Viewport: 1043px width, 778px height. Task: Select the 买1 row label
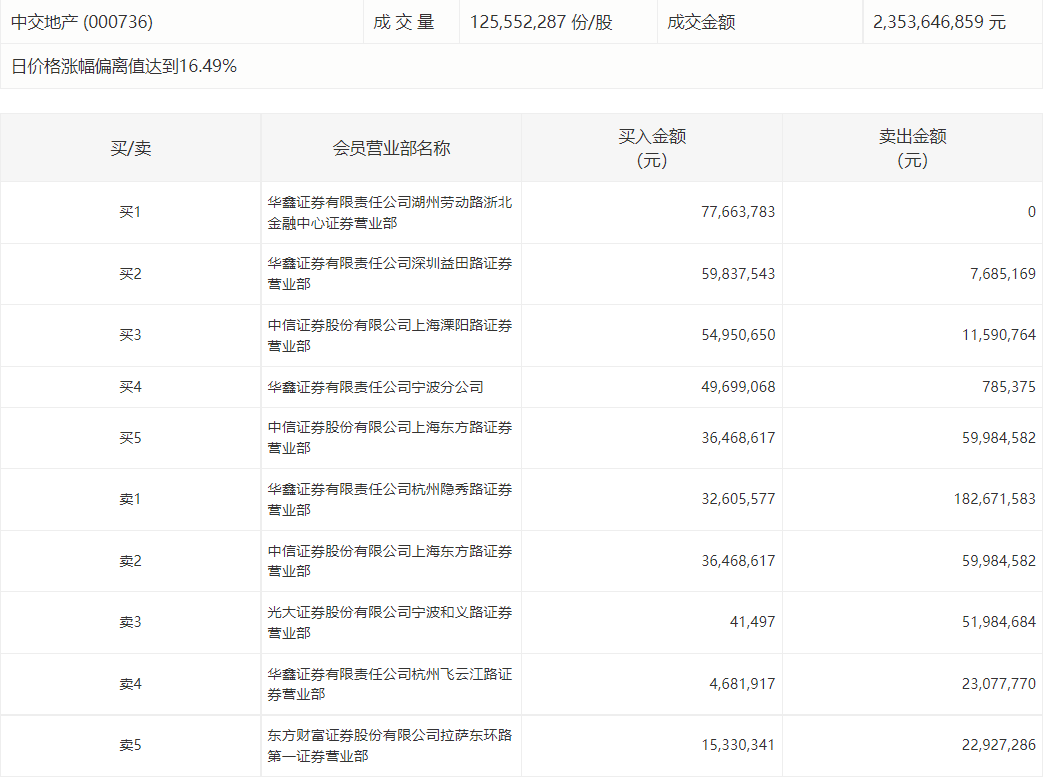click(x=132, y=211)
